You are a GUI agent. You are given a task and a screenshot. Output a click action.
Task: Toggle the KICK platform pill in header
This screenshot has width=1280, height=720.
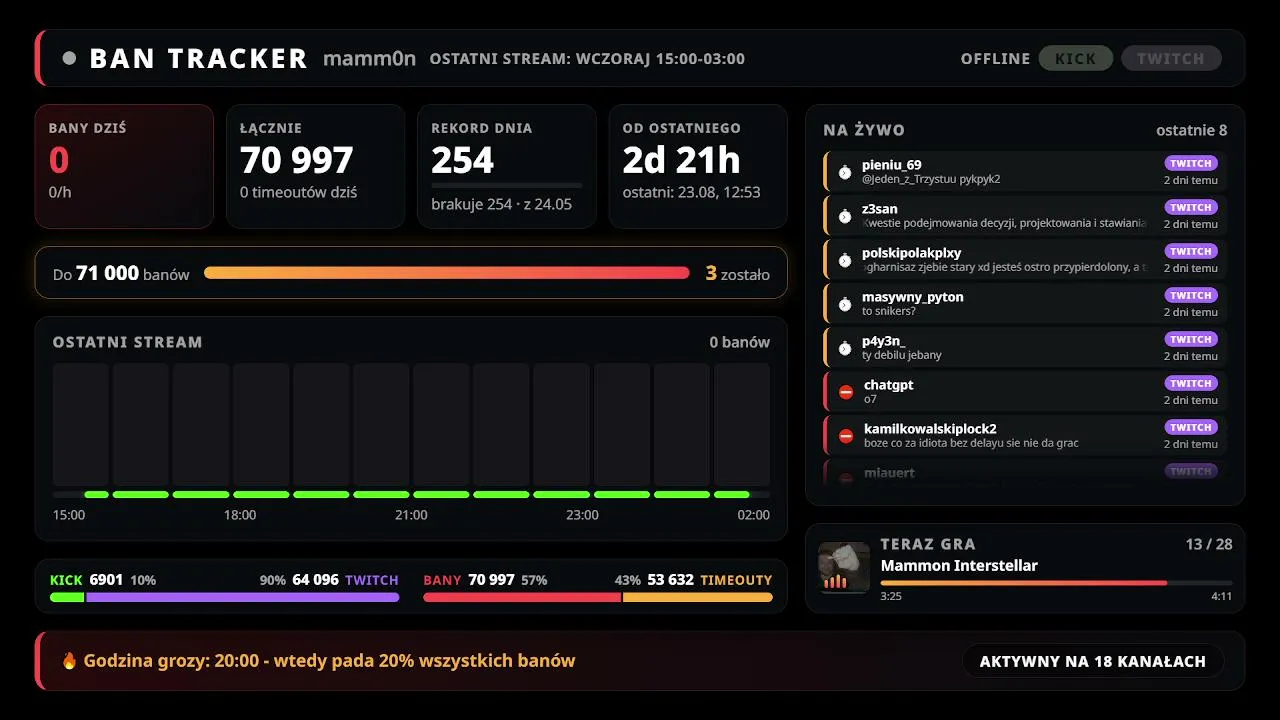[x=1075, y=58]
